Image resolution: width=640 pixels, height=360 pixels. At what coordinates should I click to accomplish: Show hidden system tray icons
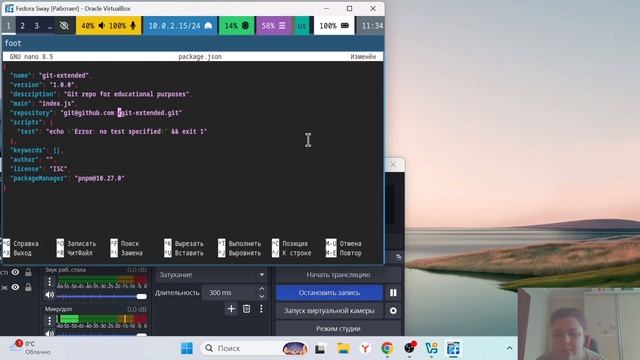click(x=509, y=348)
